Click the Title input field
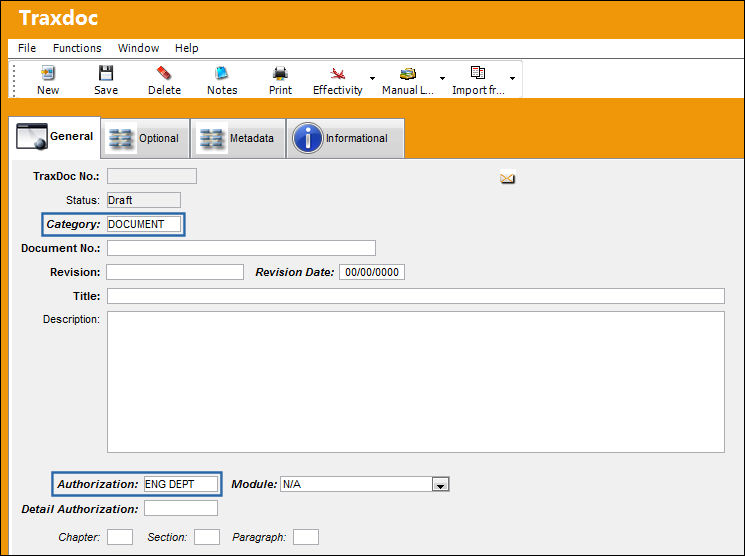This screenshot has height=556, width=745. pyautogui.click(x=415, y=296)
